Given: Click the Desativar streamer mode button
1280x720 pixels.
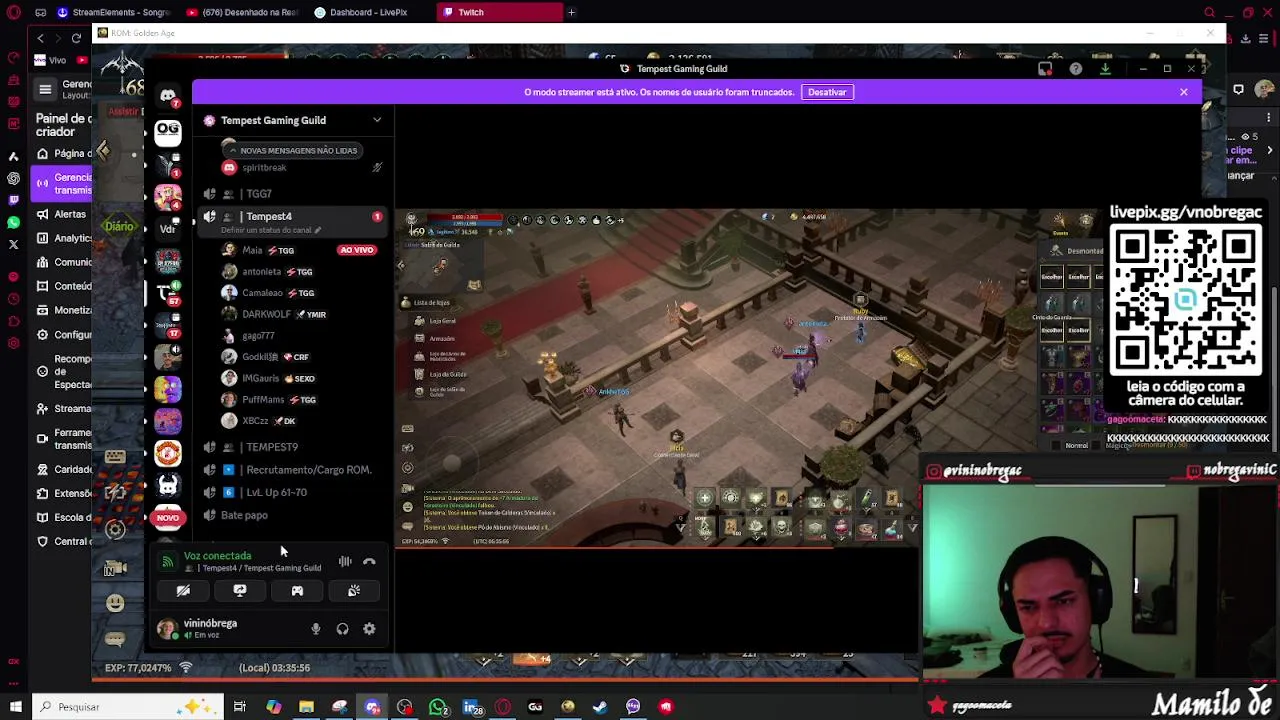Looking at the screenshot, I should [x=827, y=92].
